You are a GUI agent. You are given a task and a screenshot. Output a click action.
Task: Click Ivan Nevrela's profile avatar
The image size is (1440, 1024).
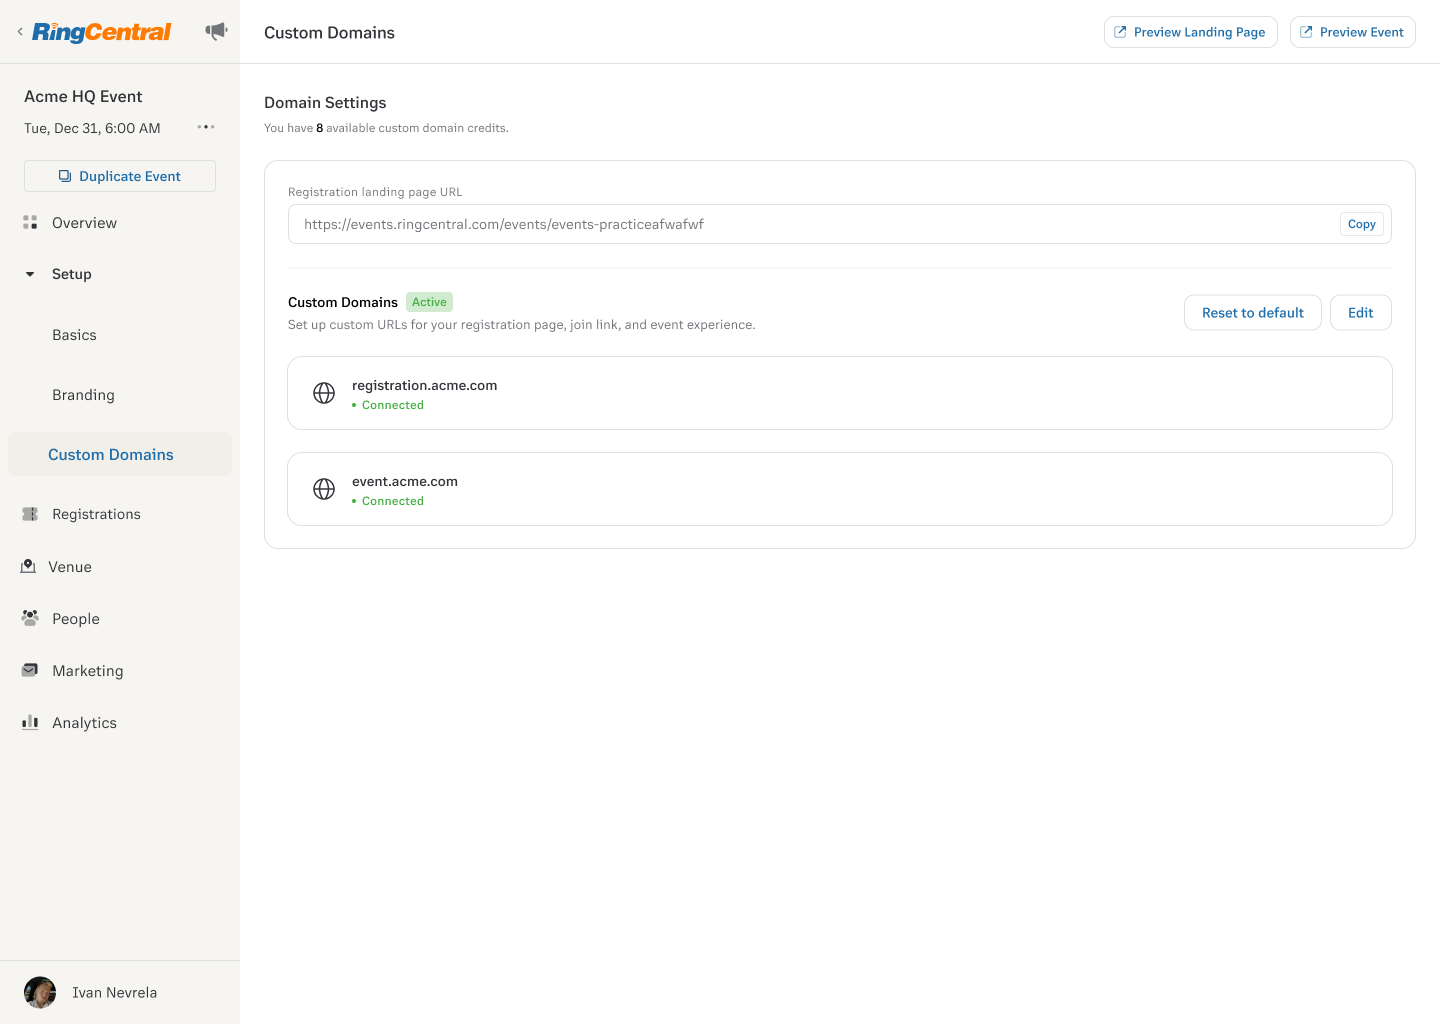(x=39, y=992)
